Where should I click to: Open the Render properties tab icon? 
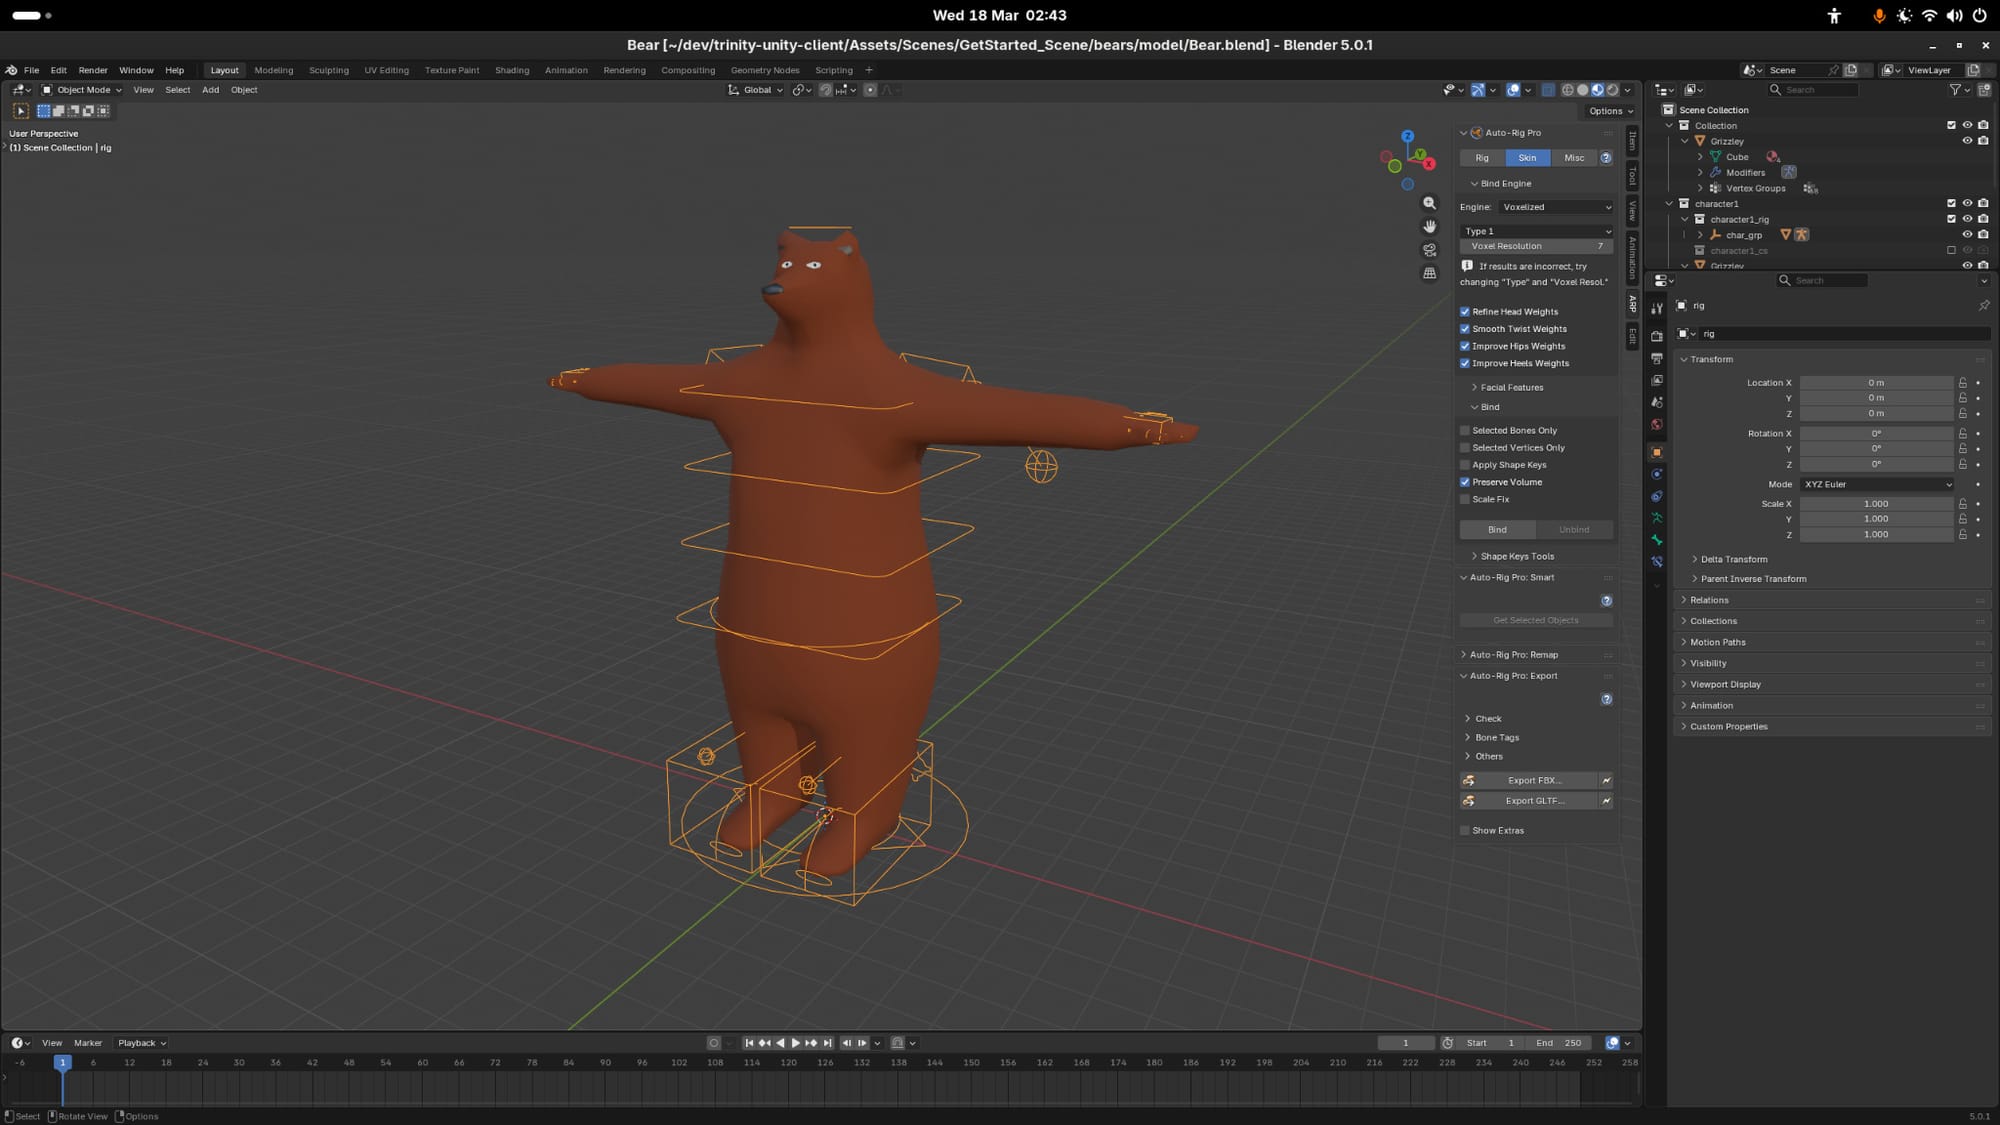(1657, 336)
